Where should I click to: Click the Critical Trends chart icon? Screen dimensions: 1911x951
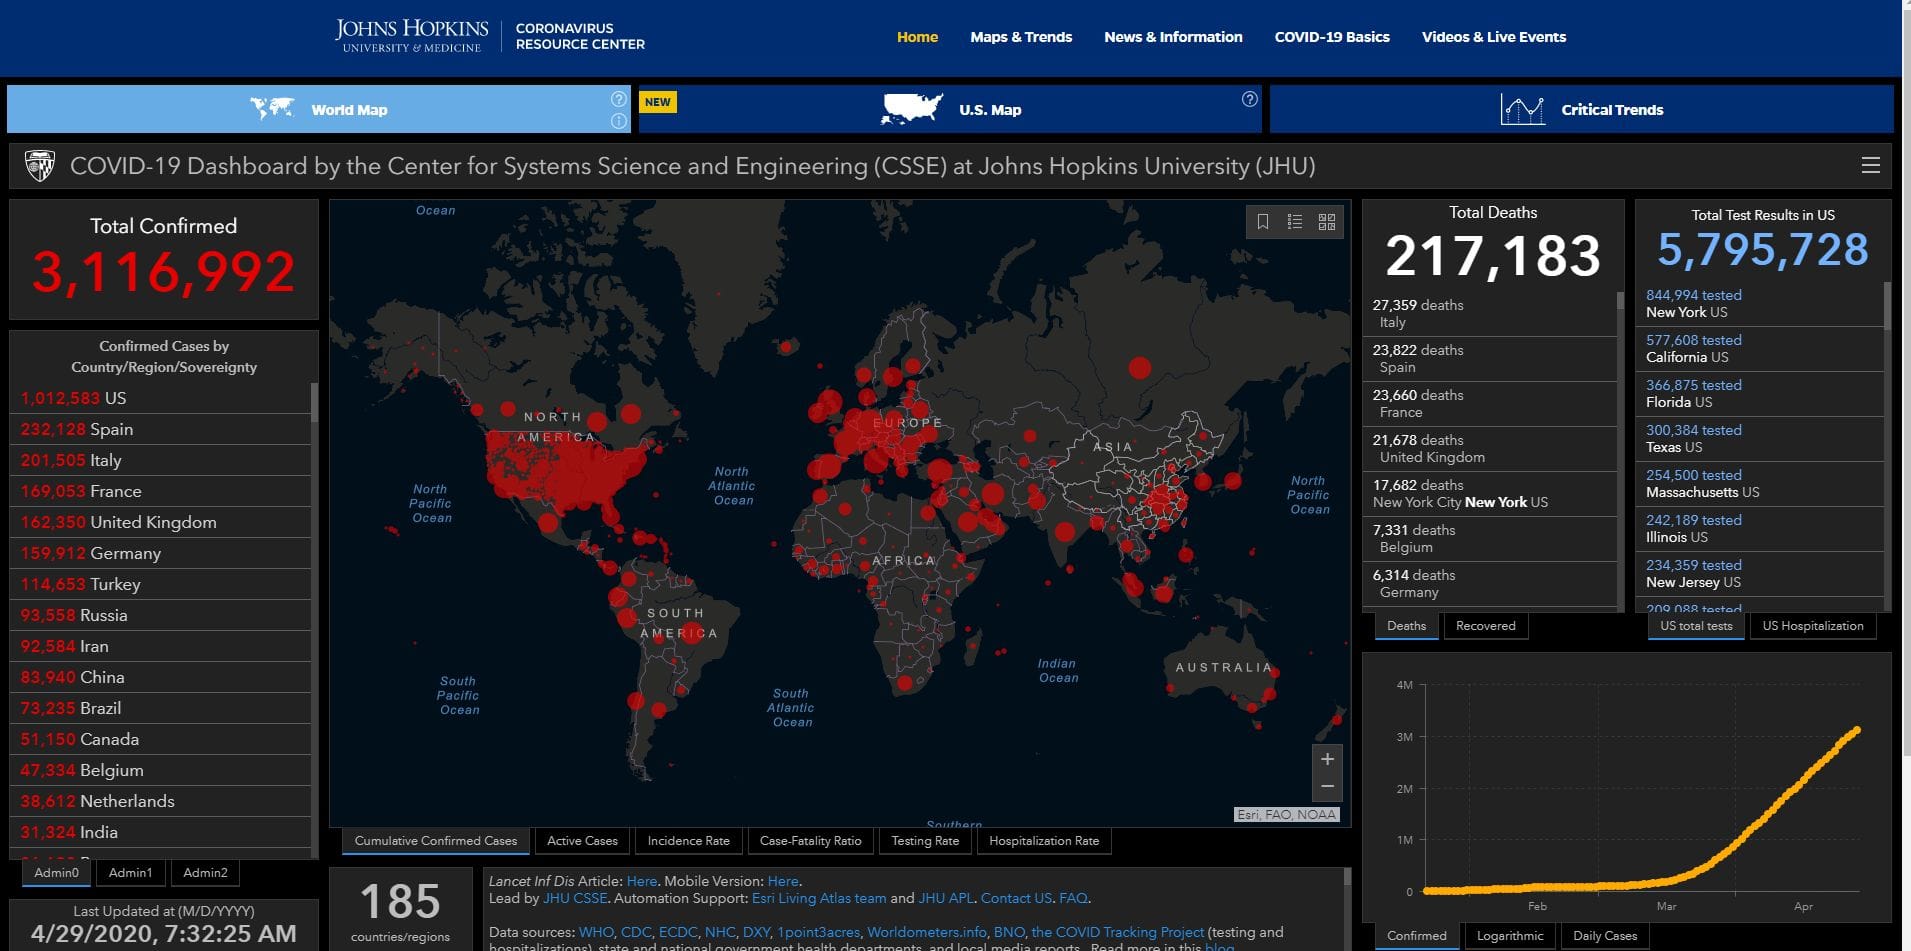click(1522, 109)
